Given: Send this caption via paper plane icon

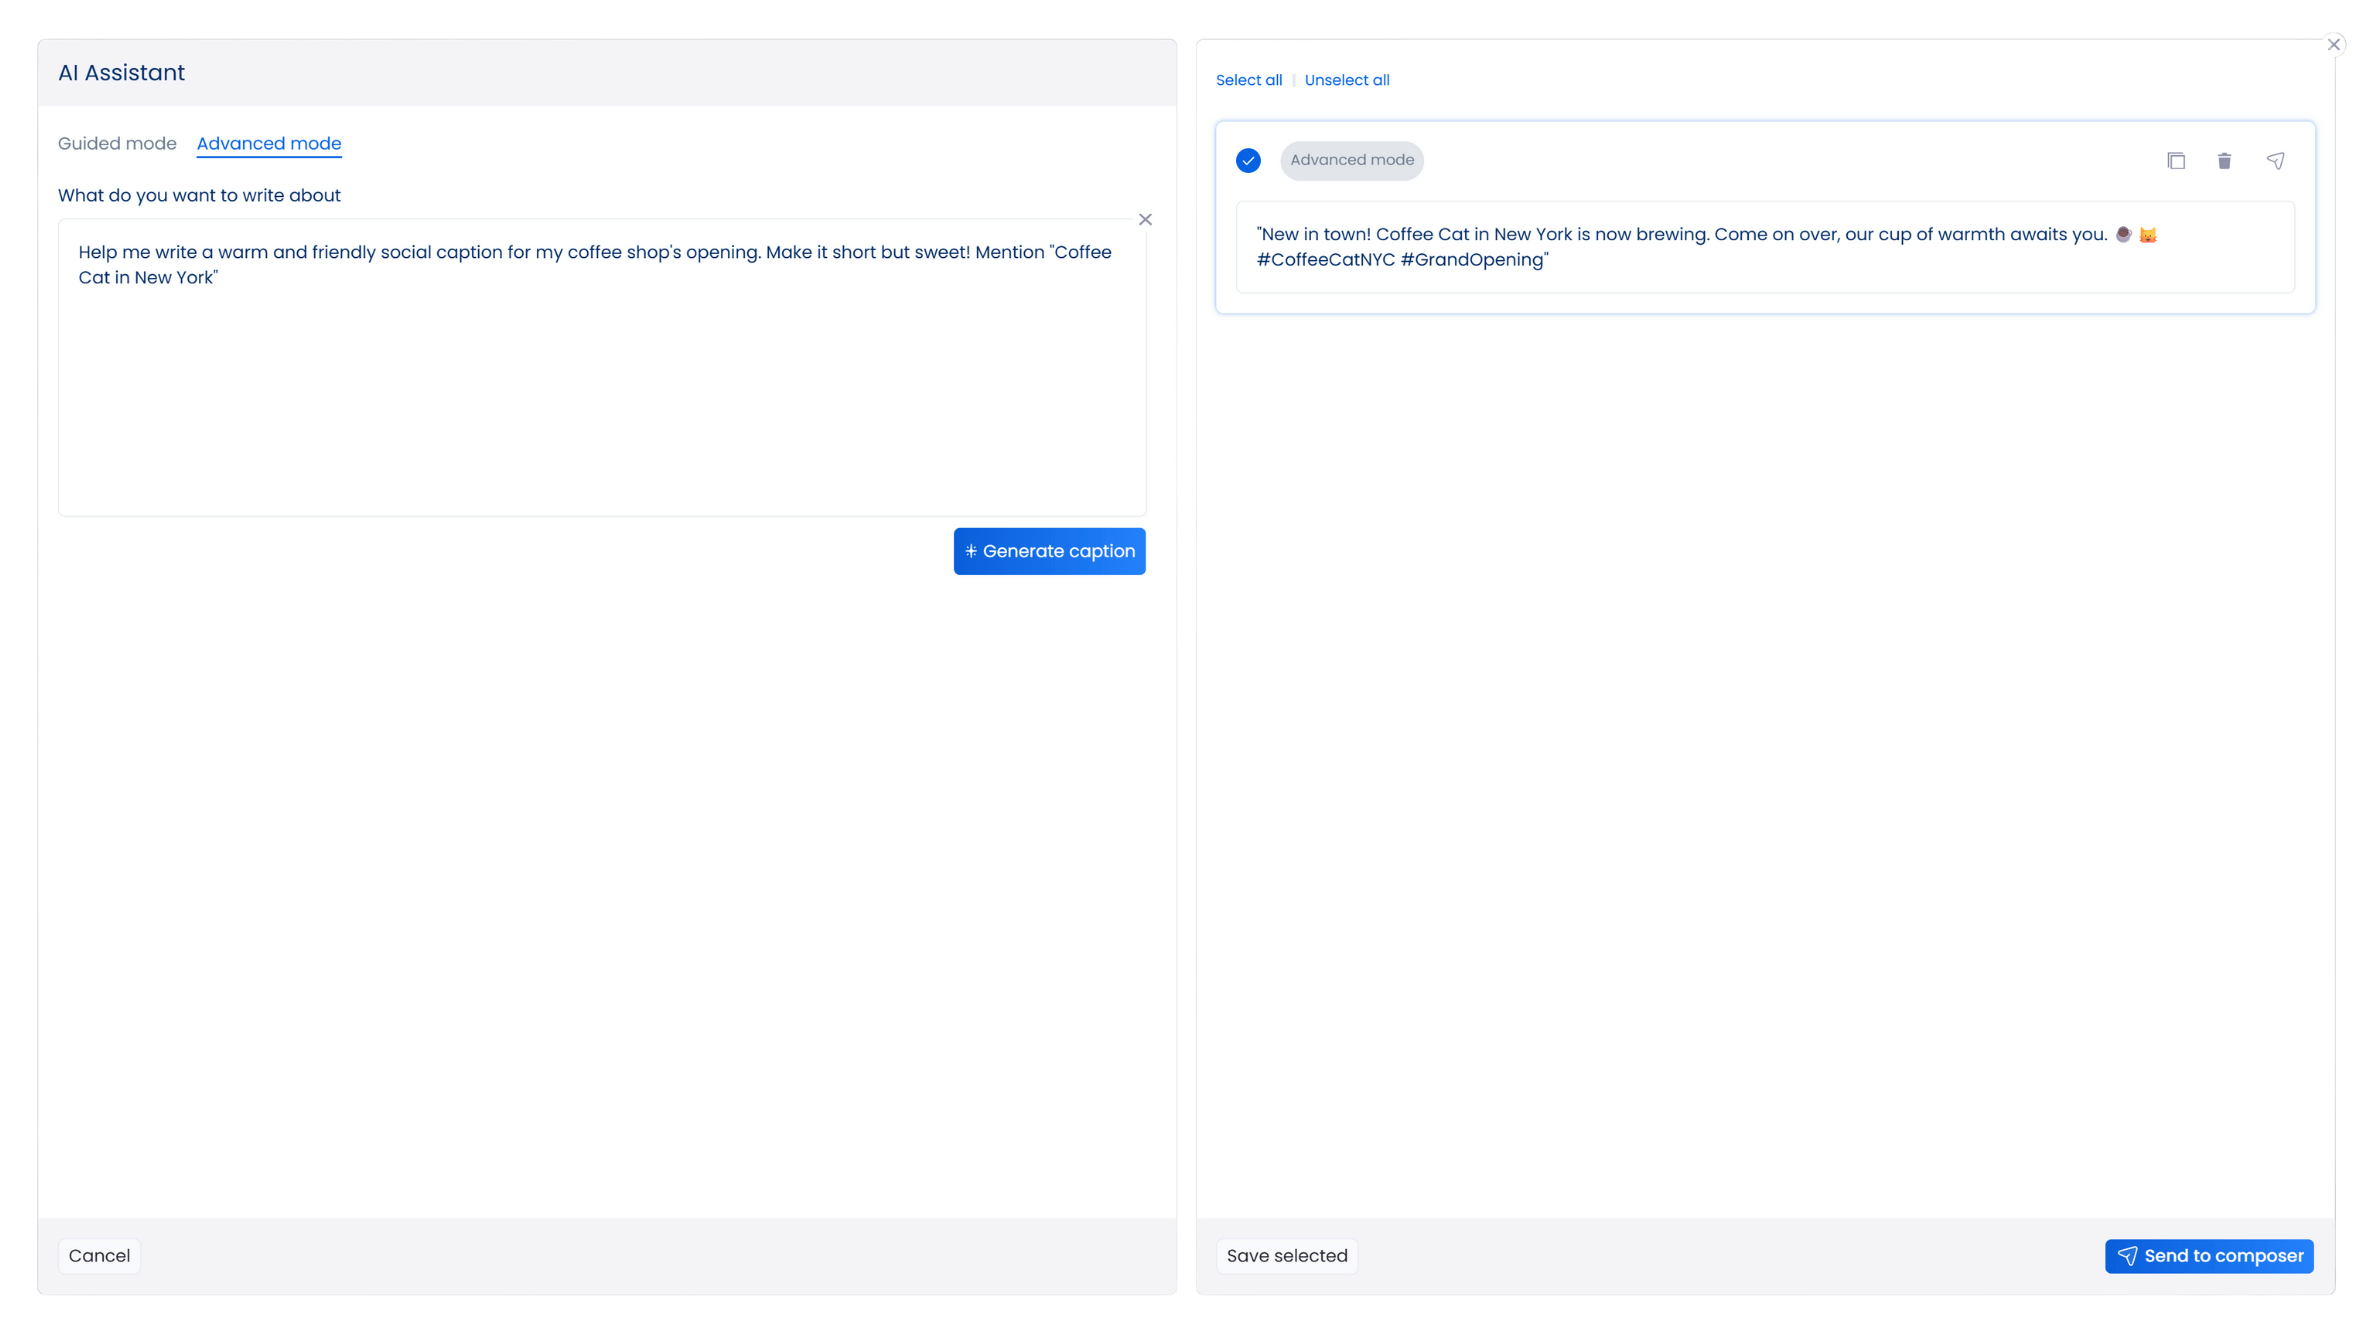Looking at the screenshot, I should tap(2275, 161).
